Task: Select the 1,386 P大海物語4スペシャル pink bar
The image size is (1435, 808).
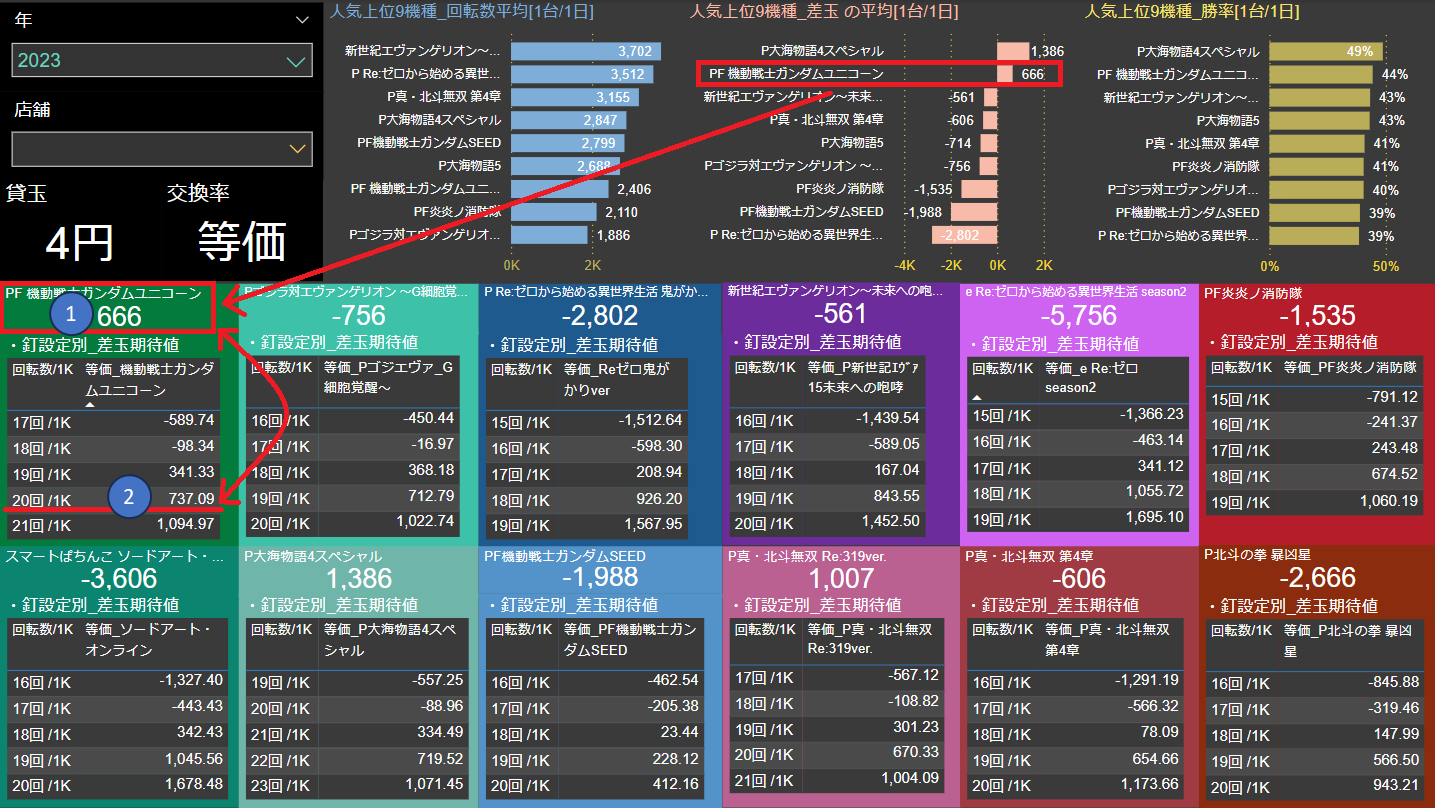Action: pos(1012,51)
